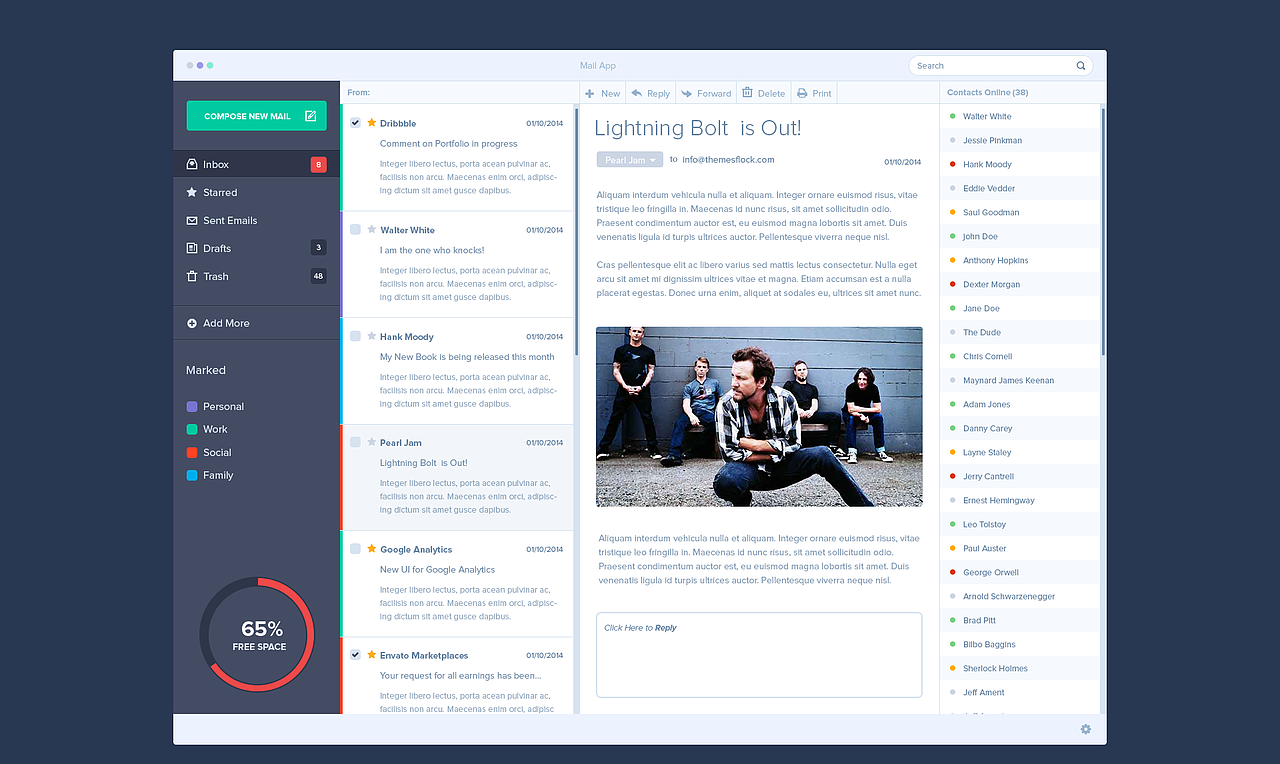Click the Inbox tray icon
This screenshot has height=764, width=1280.
tap(192, 164)
